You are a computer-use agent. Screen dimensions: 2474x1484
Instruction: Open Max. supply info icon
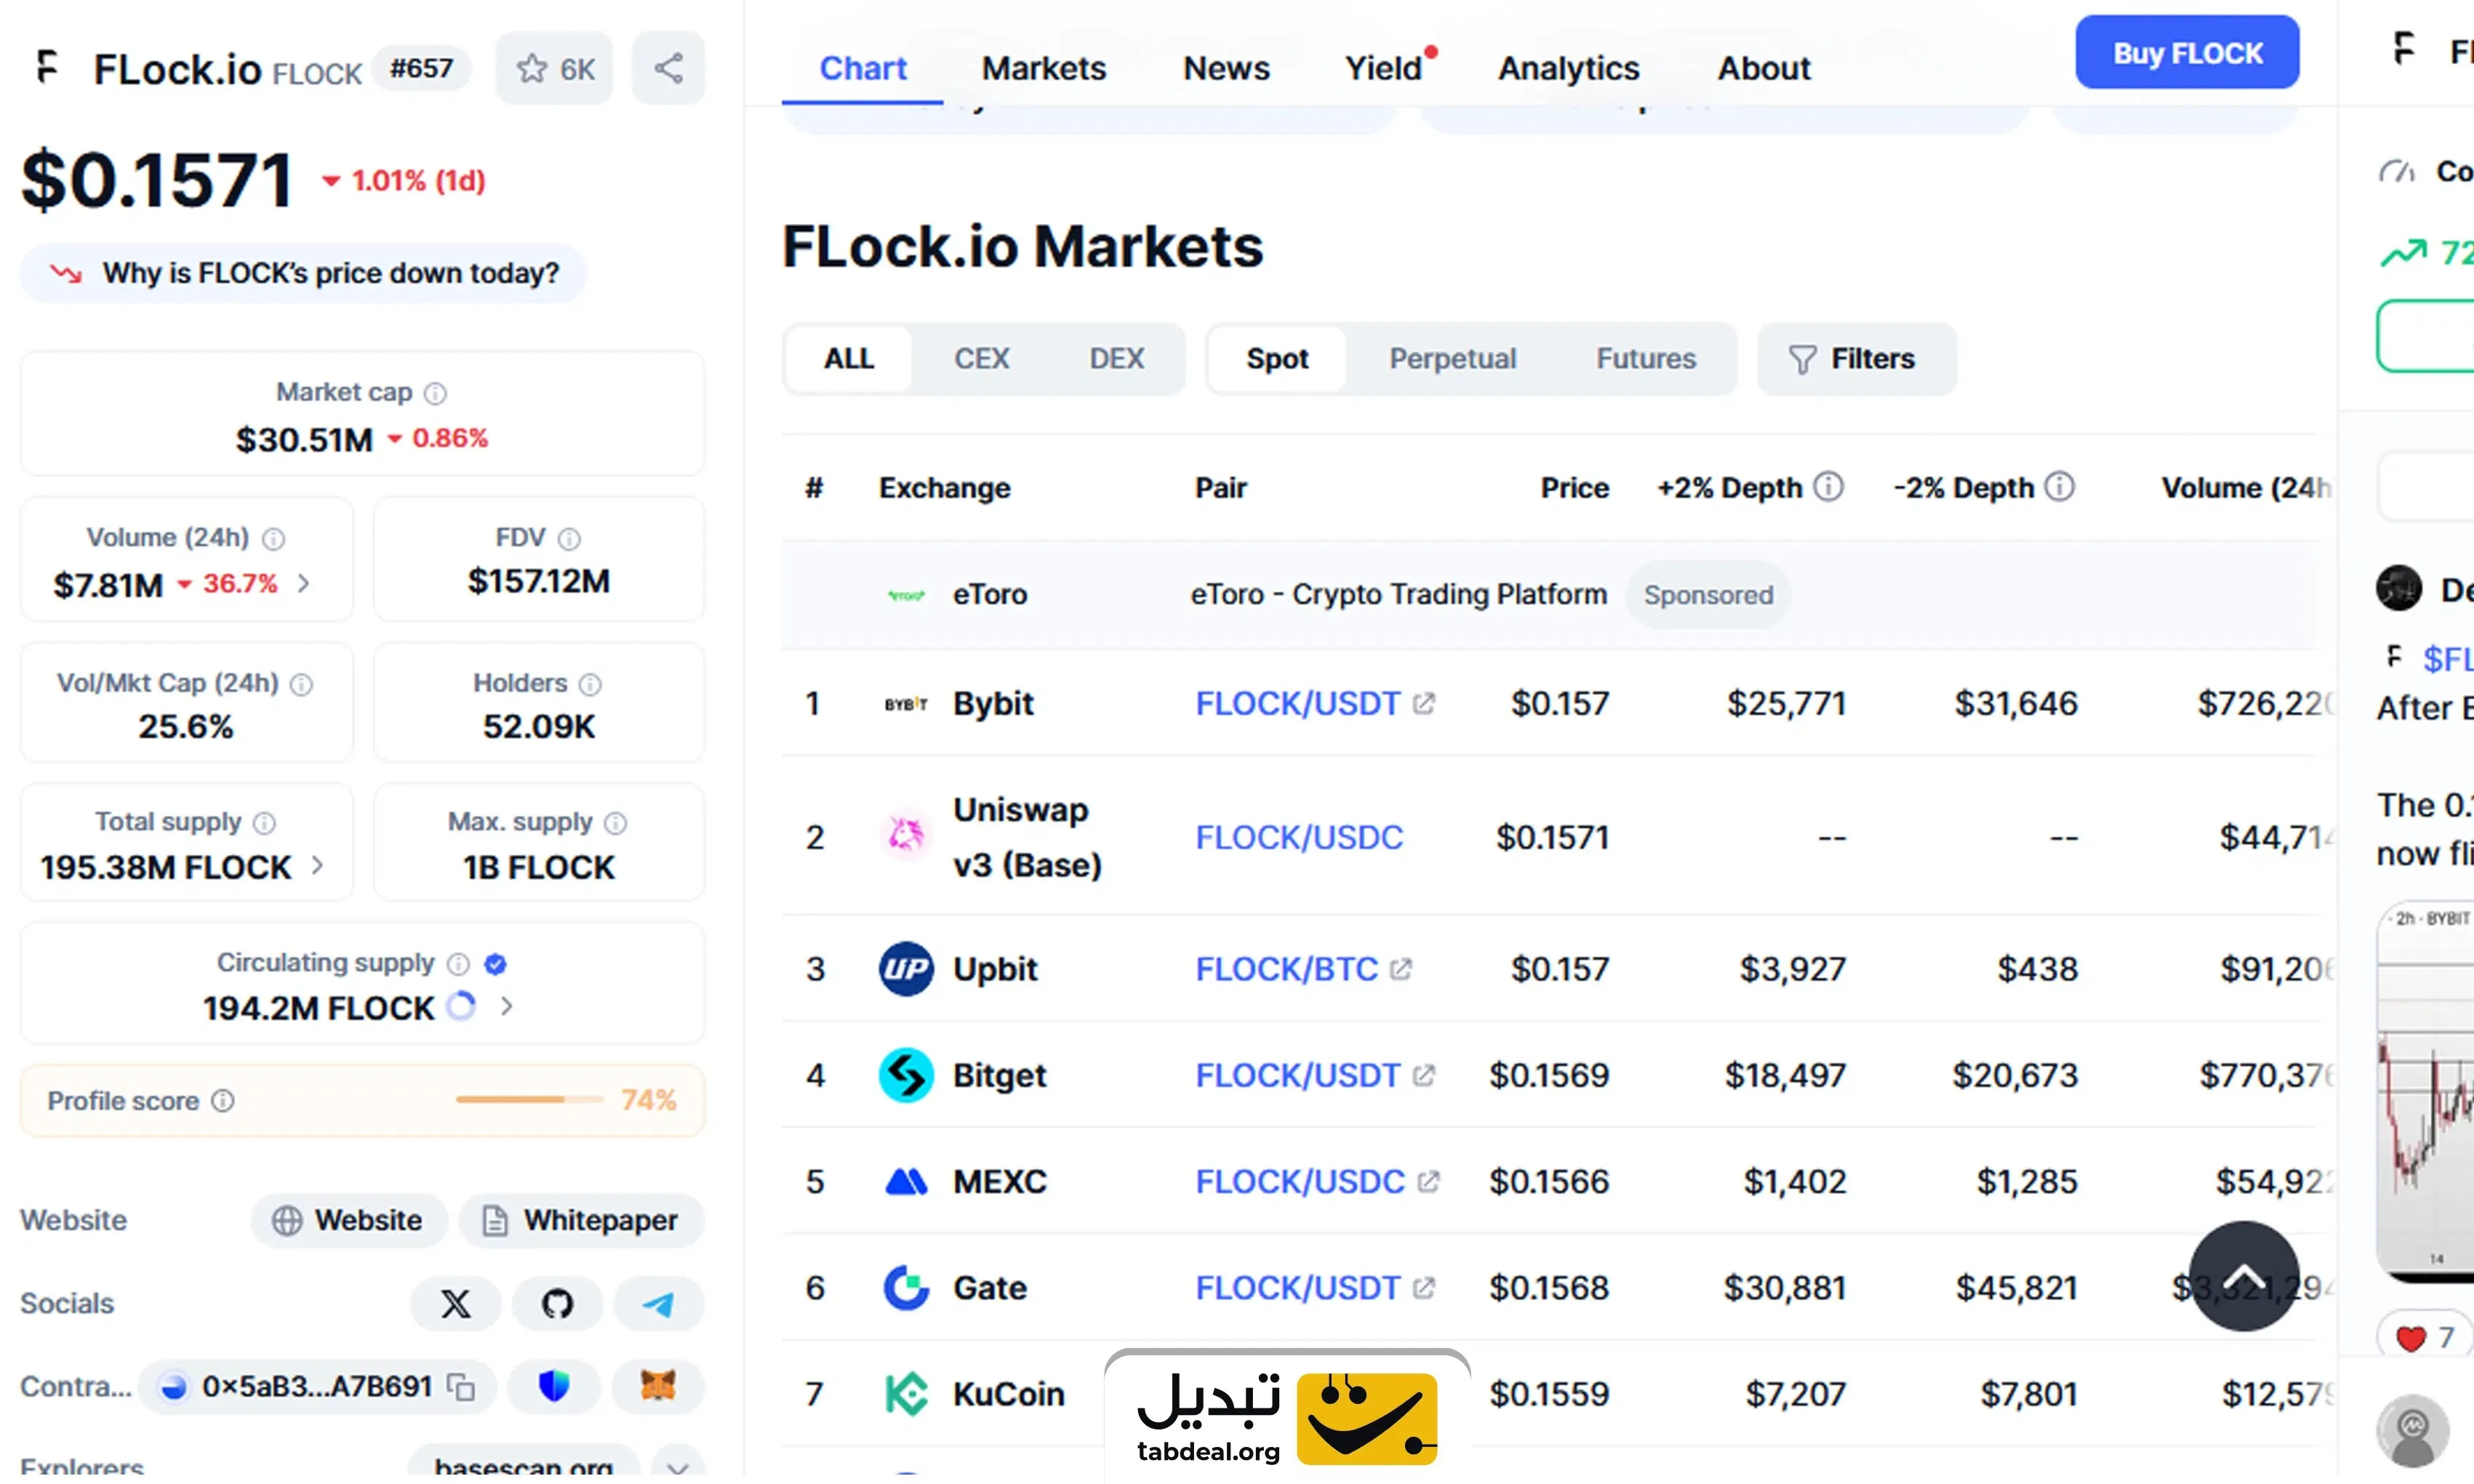(x=616, y=823)
